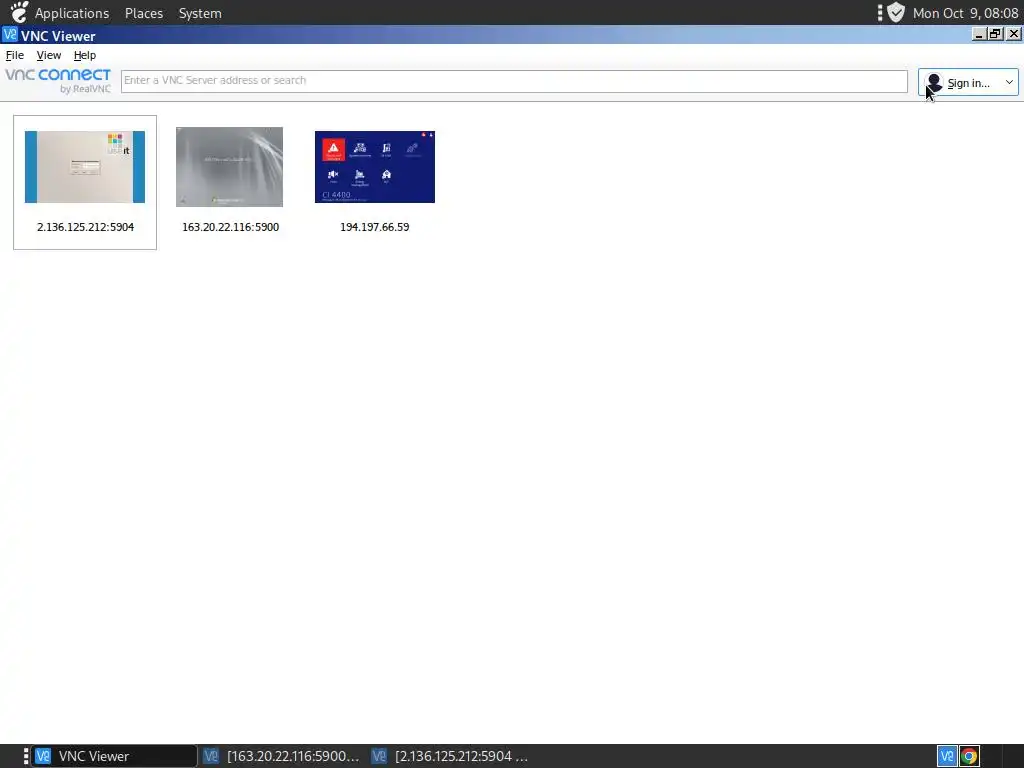Screen dimensions: 1024x768
Task: Open the Applications menu in top panel
Action: (72, 13)
